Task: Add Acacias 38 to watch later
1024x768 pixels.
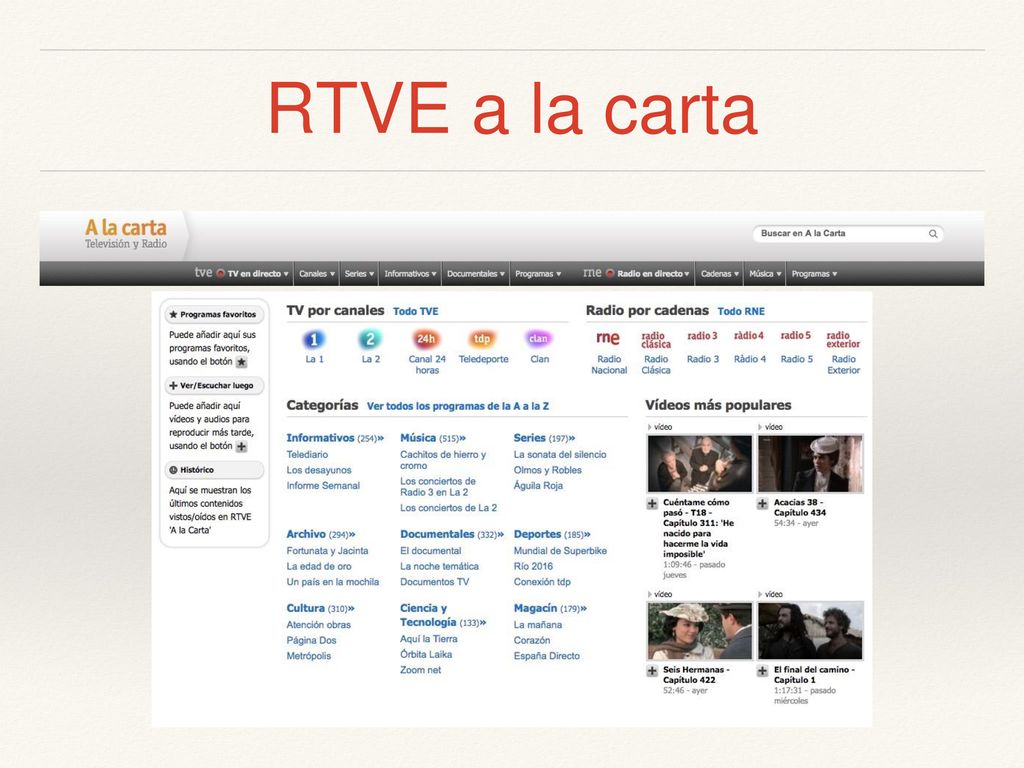Action: point(762,504)
